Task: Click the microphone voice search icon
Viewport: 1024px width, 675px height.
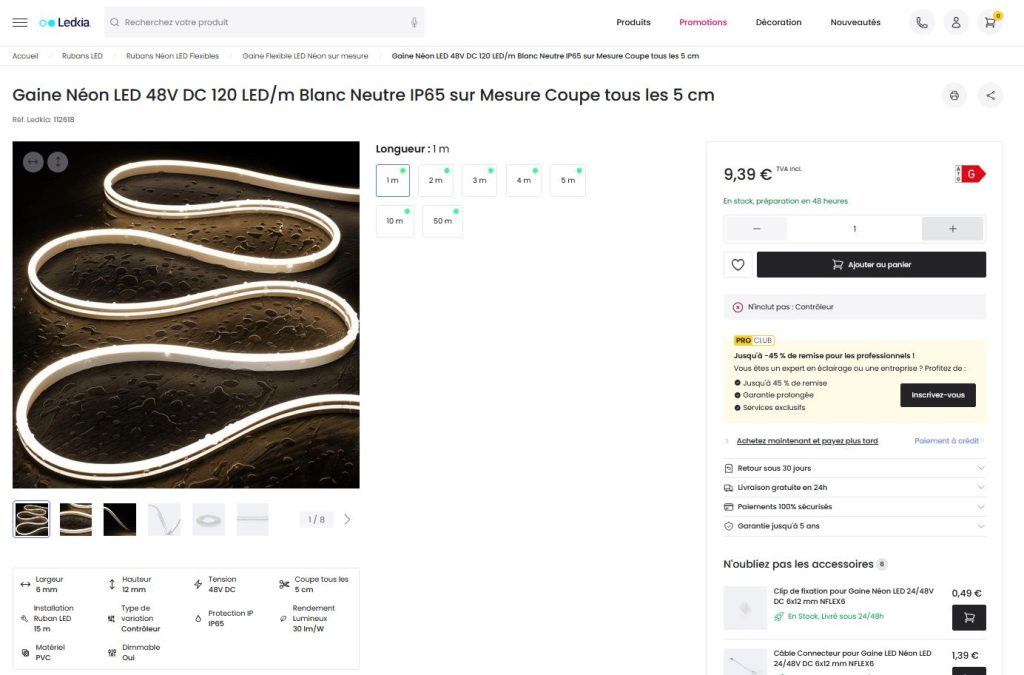Action: click(x=414, y=22)
